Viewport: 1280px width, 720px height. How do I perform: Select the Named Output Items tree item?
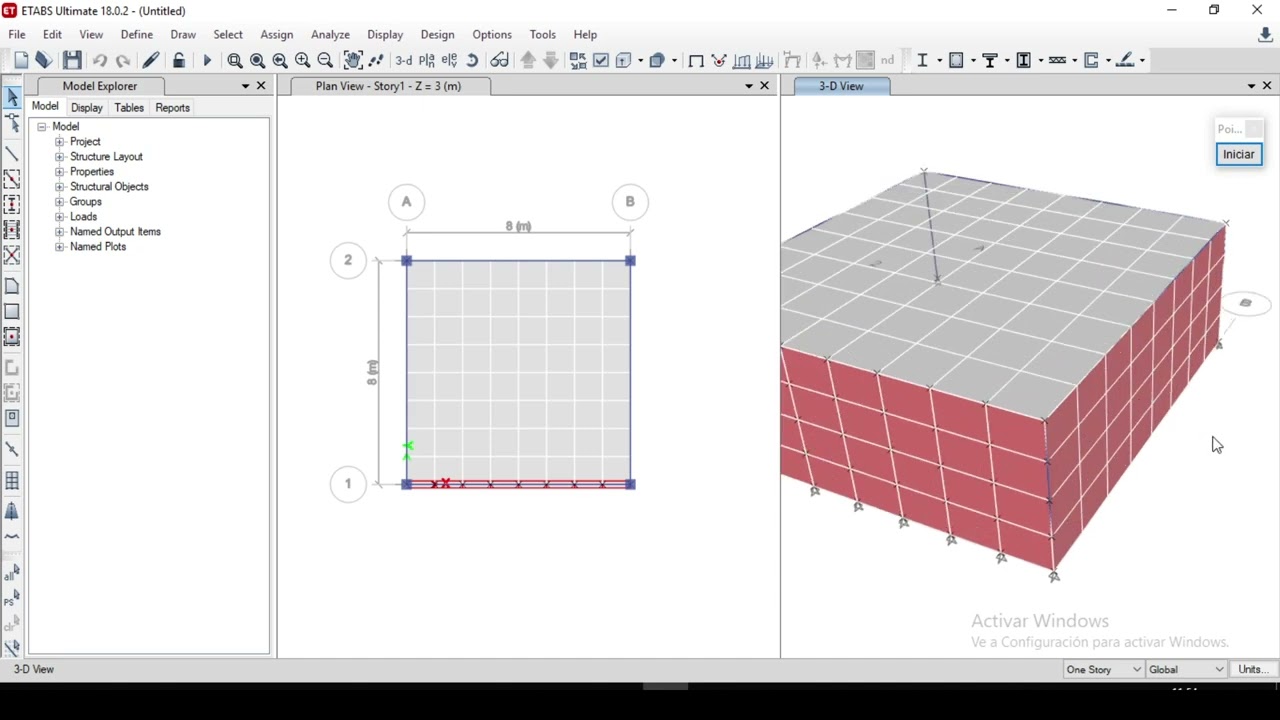coord(115,232)
